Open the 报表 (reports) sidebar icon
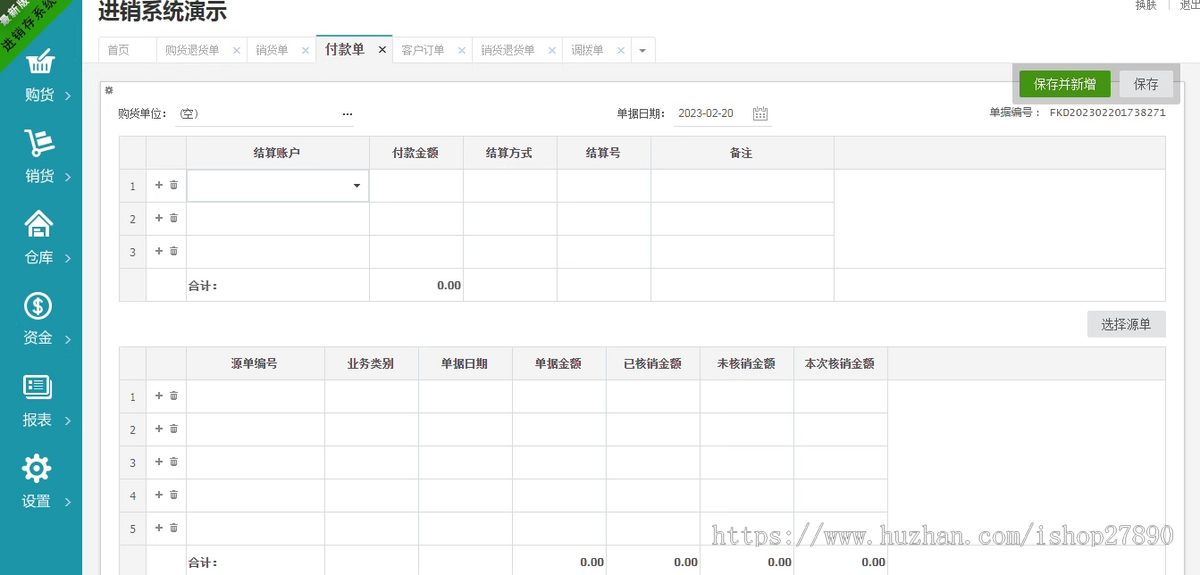The image size is (1200, 575). pos(38,387)
